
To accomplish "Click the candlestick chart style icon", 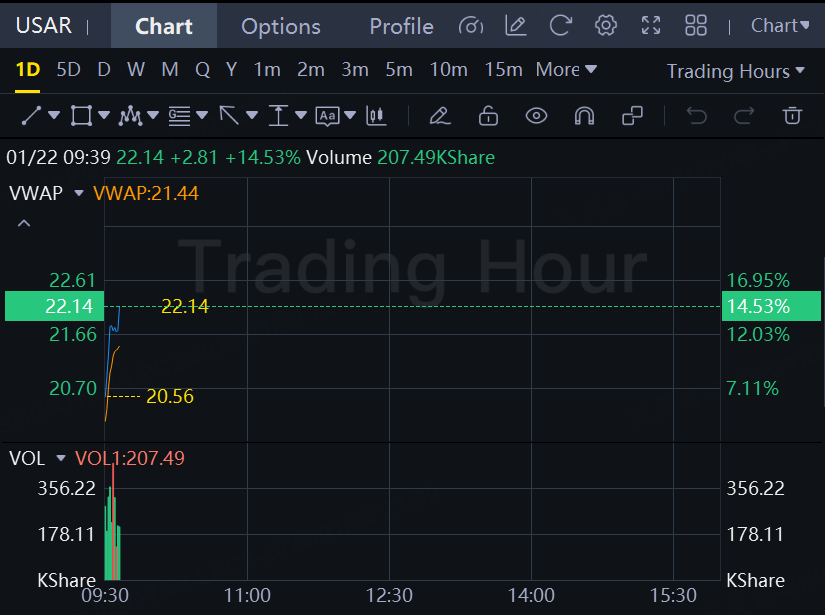I will tap(376, 116).
